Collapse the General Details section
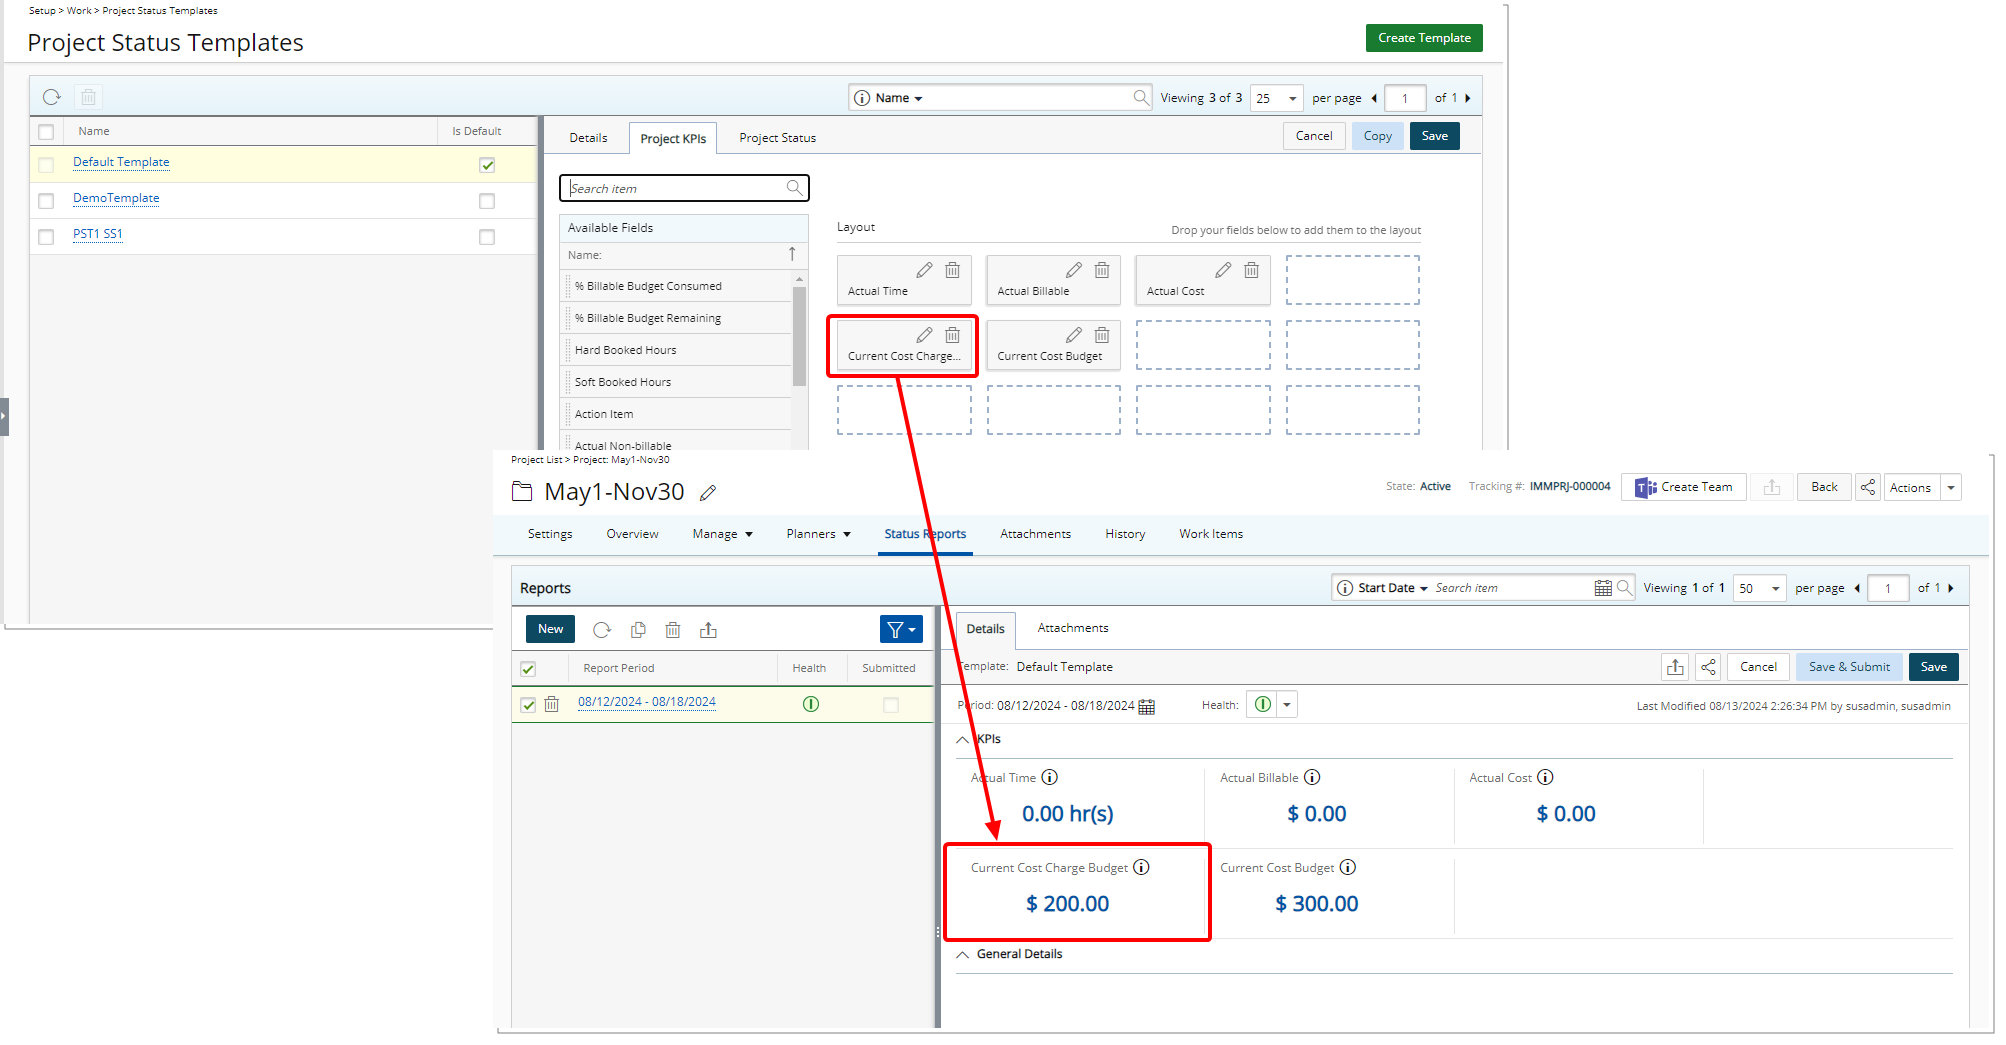This screenshot has width=2006, height=1045. 963,954
